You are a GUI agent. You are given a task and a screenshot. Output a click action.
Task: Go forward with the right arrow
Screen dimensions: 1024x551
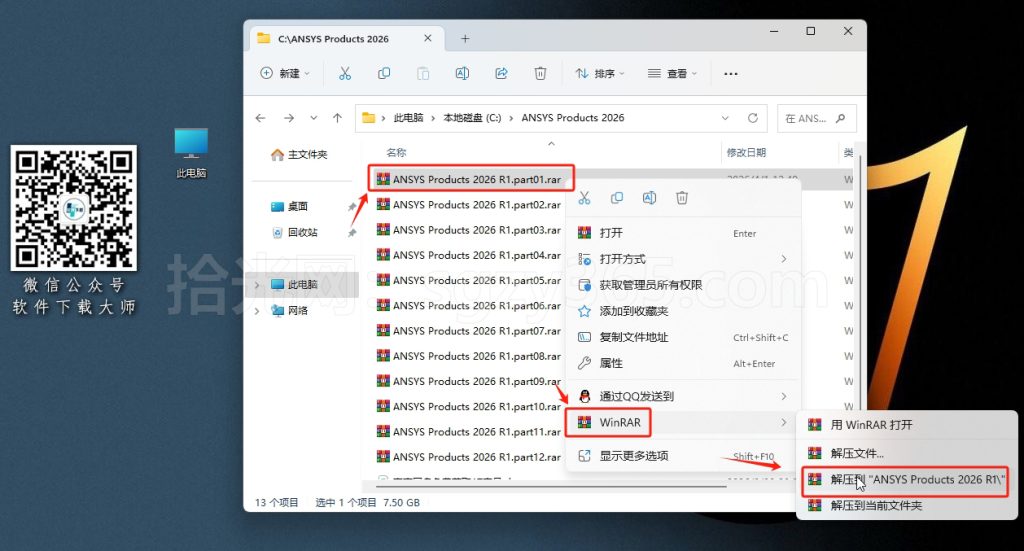coord(289,118)
